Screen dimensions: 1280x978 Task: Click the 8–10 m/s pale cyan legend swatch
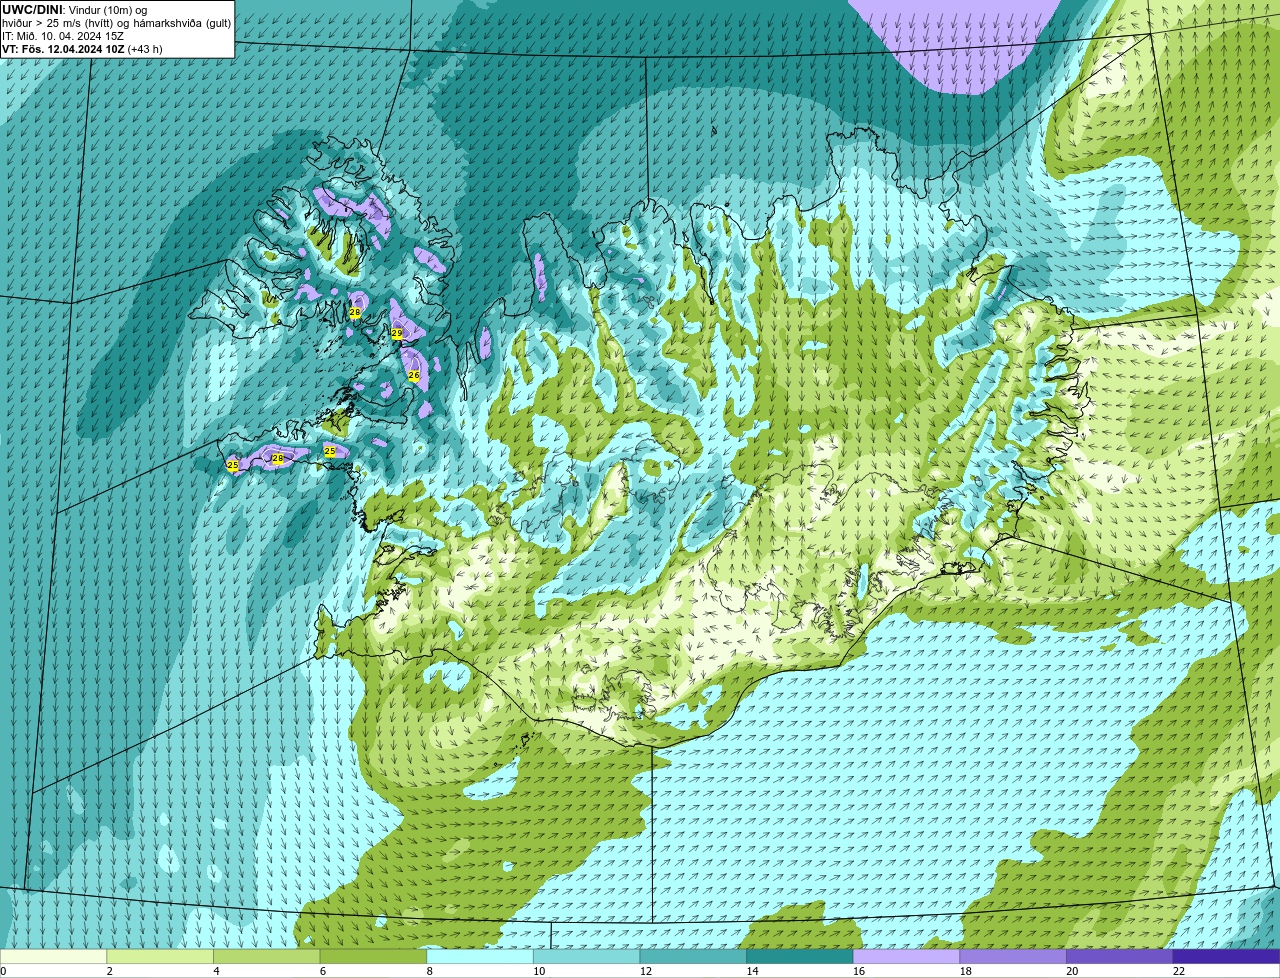[x=480, y=956]
